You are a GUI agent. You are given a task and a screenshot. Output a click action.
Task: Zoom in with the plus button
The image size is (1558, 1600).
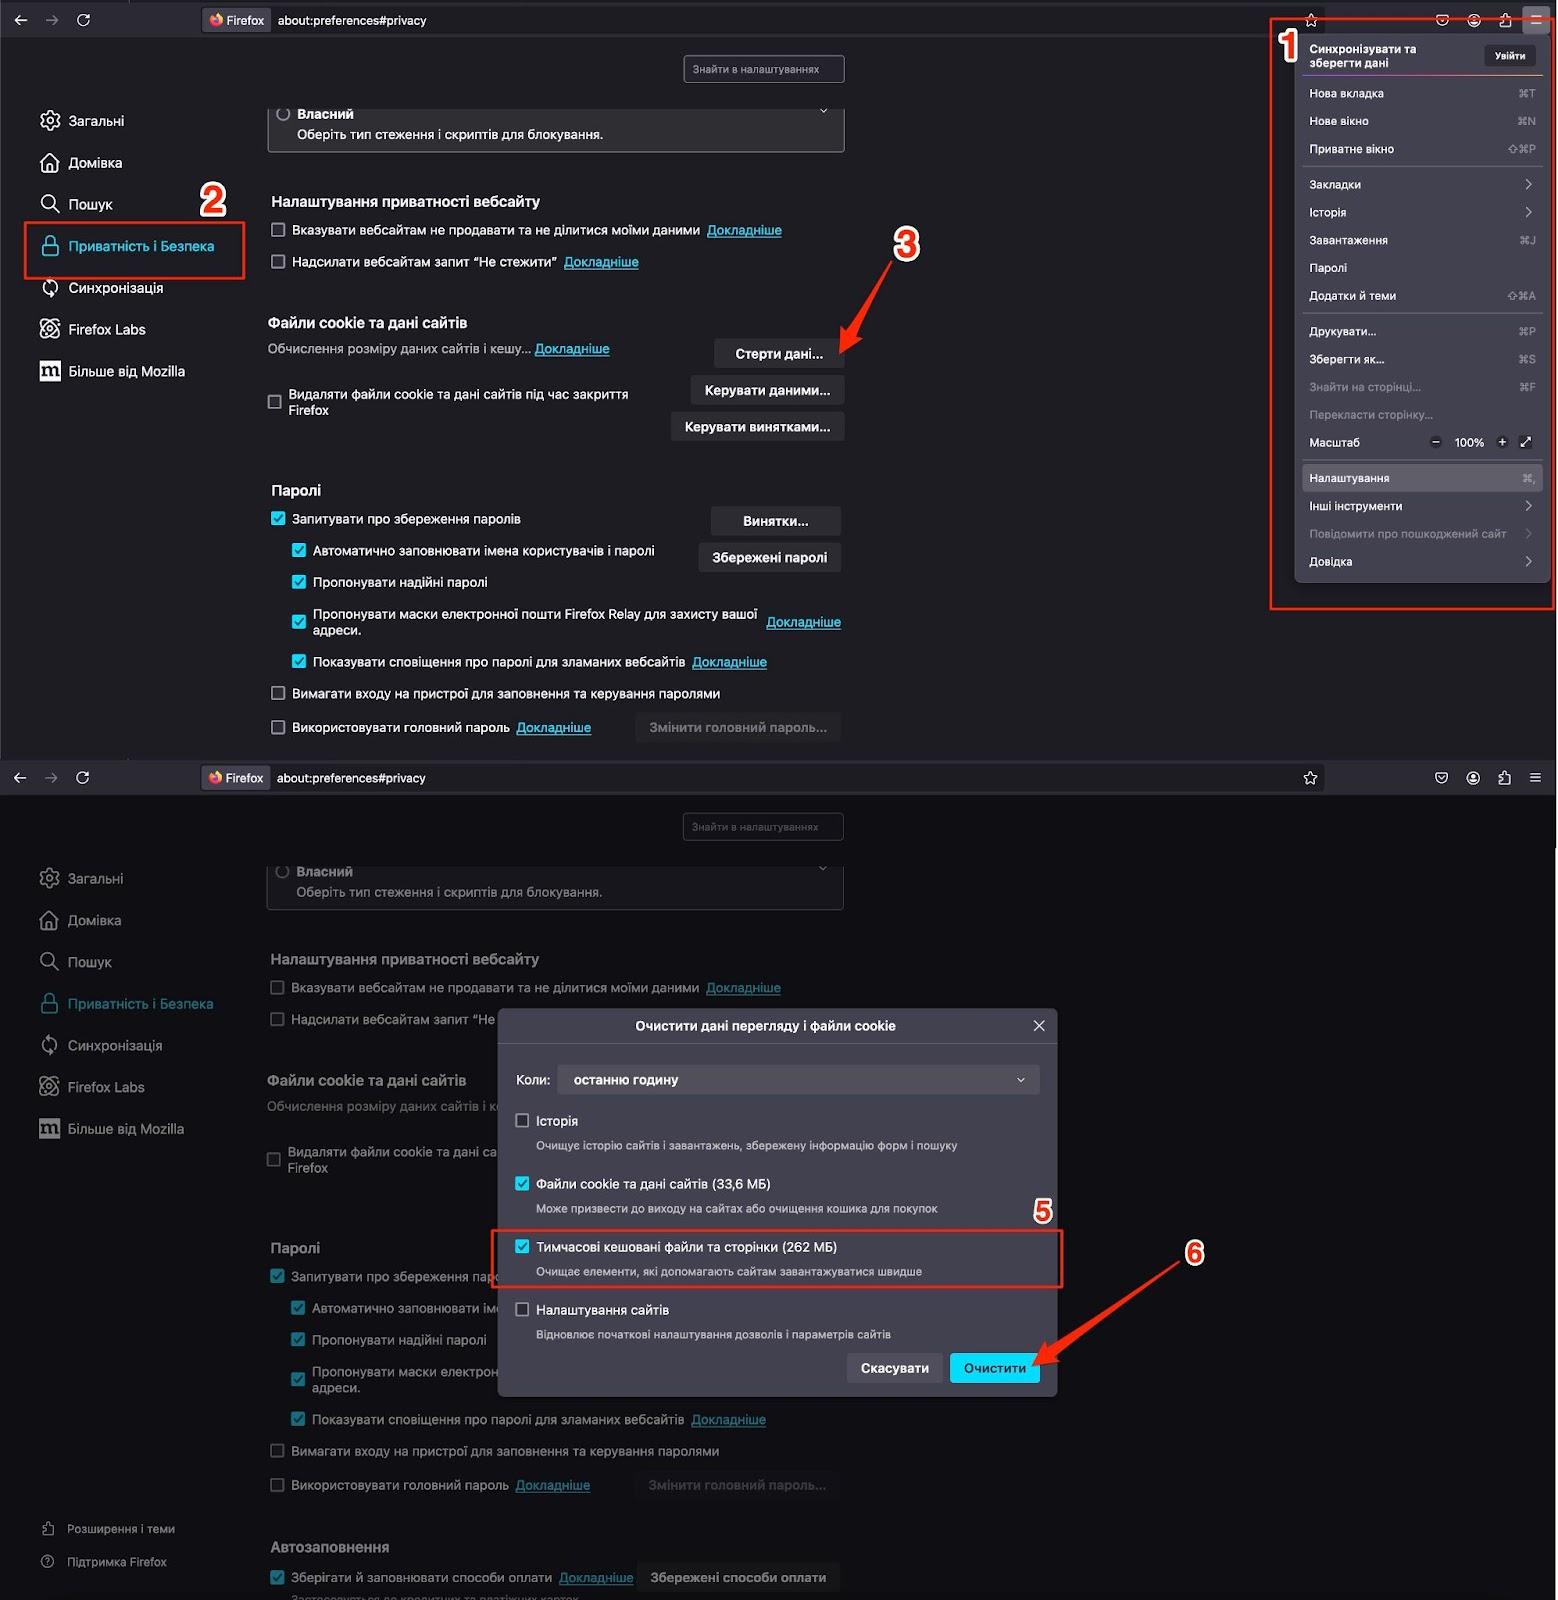point(1501,442)
